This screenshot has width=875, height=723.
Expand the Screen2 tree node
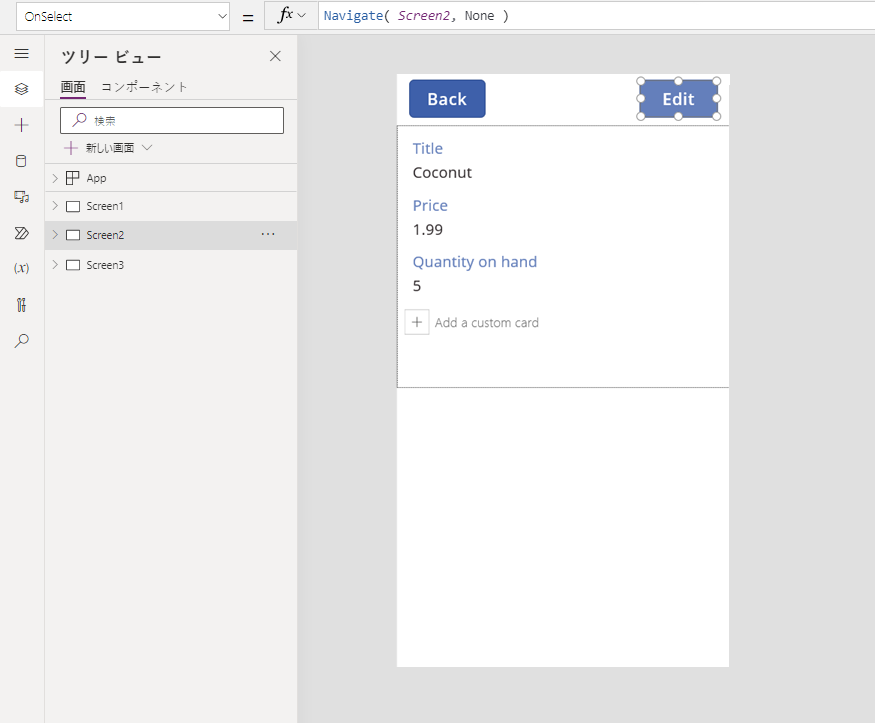click(55, 235)
